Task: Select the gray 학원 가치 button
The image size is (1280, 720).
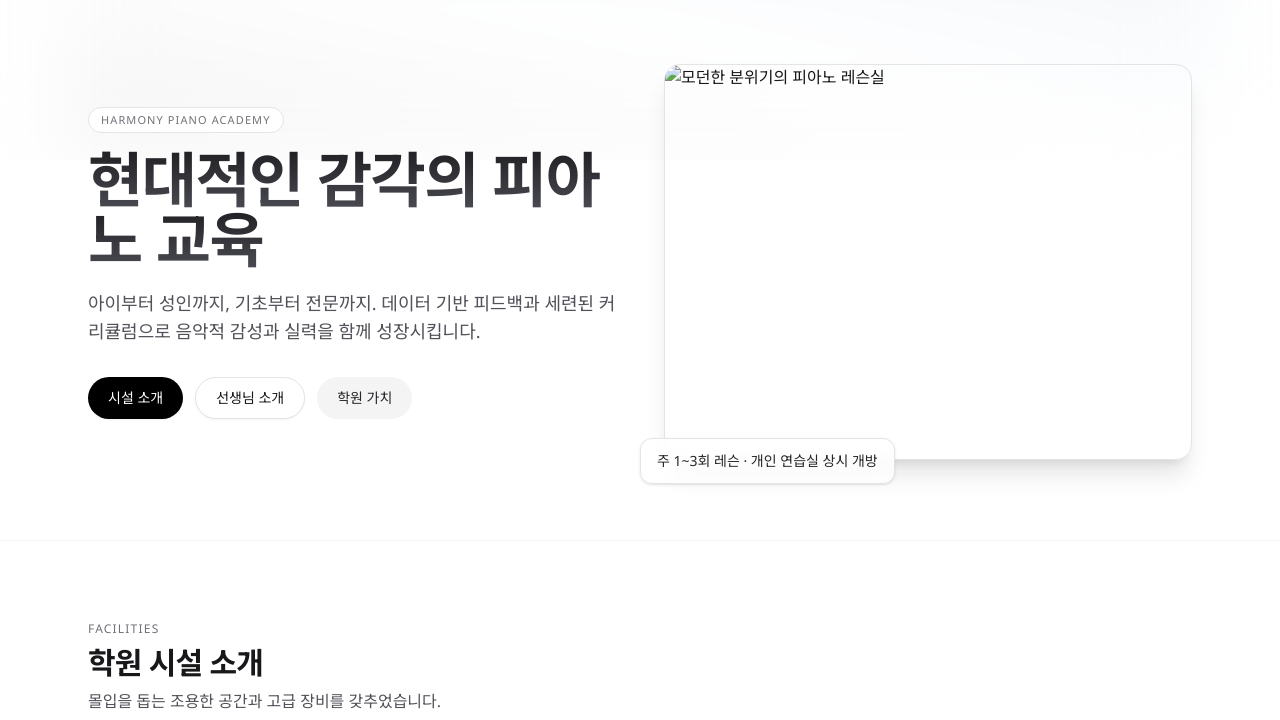Action: click(364, 398)
